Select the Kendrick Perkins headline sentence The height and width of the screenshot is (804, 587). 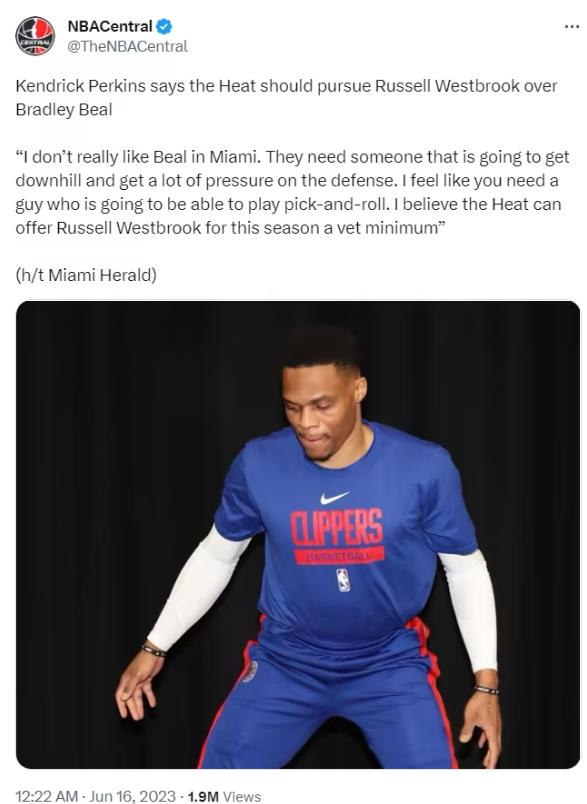286,97
